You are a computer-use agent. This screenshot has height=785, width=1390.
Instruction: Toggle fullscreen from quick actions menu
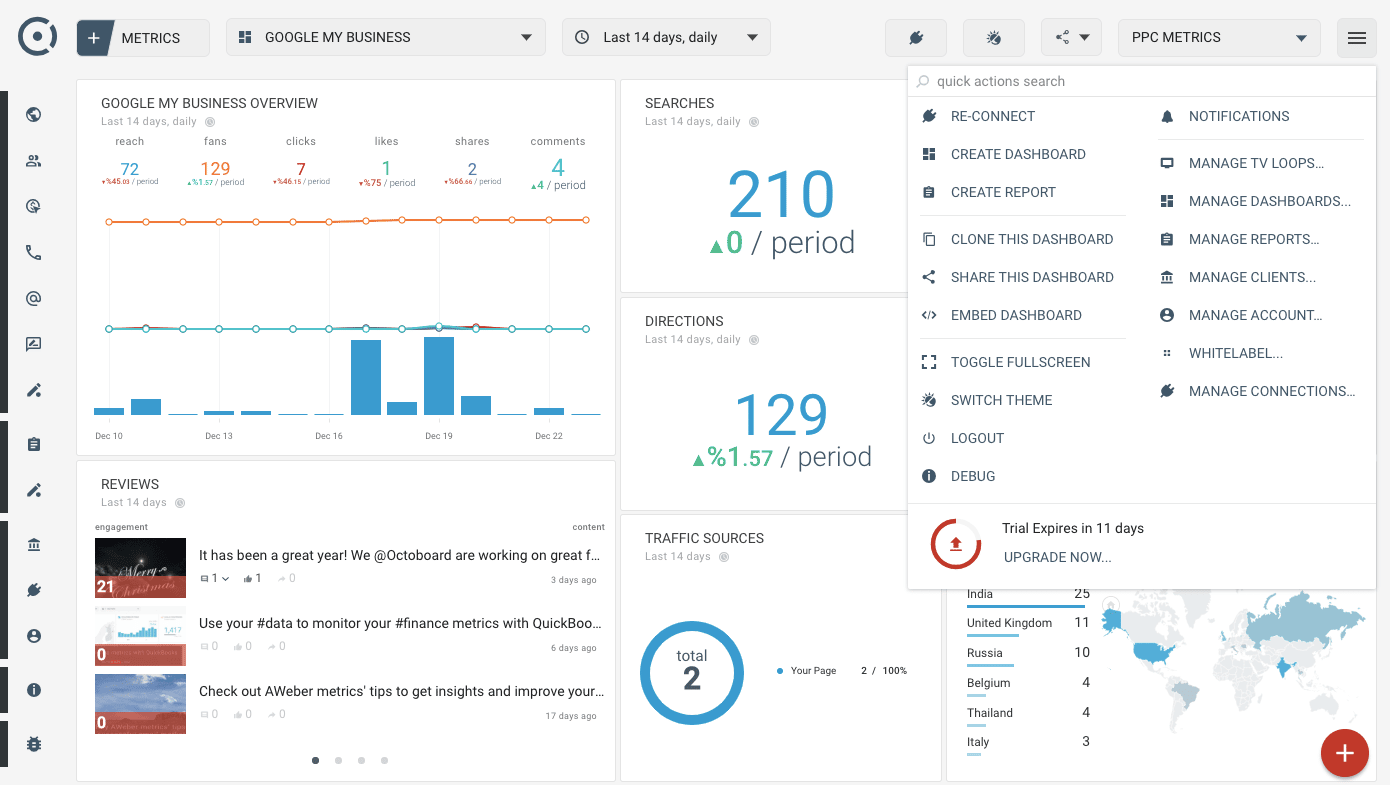click(1019, 361)
